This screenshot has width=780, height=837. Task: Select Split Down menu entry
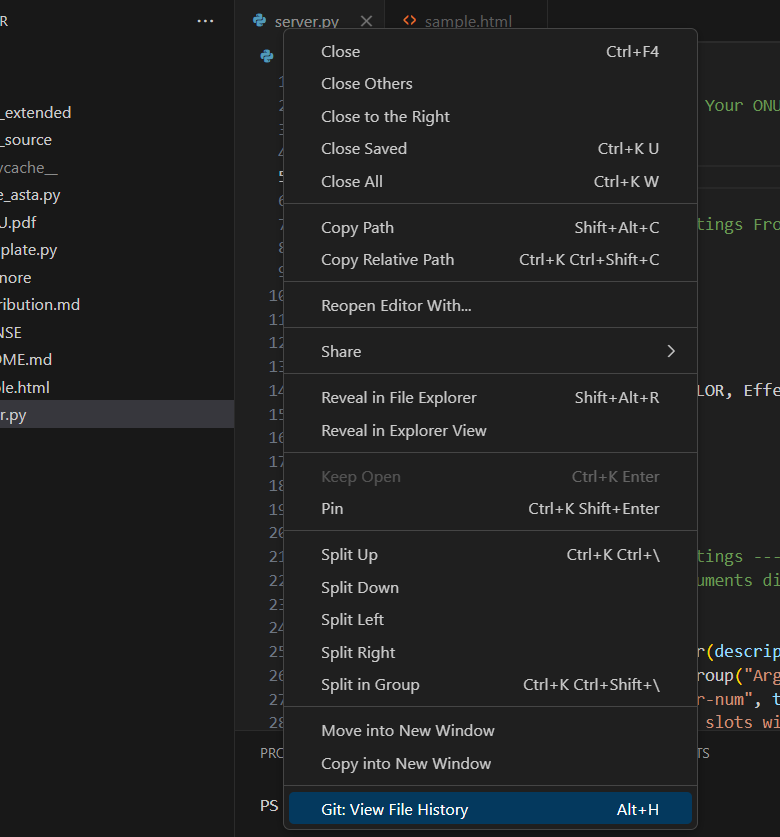490,588
